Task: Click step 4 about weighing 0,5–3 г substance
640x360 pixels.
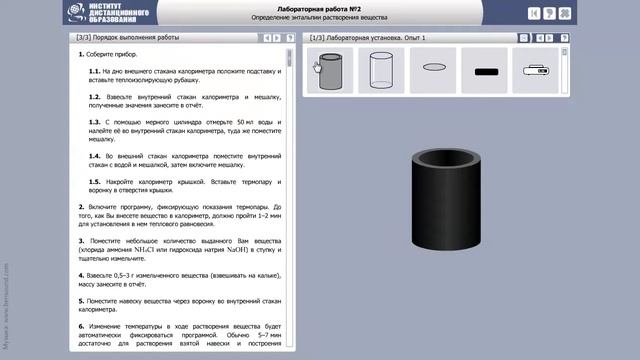Action: pos(180,280)
